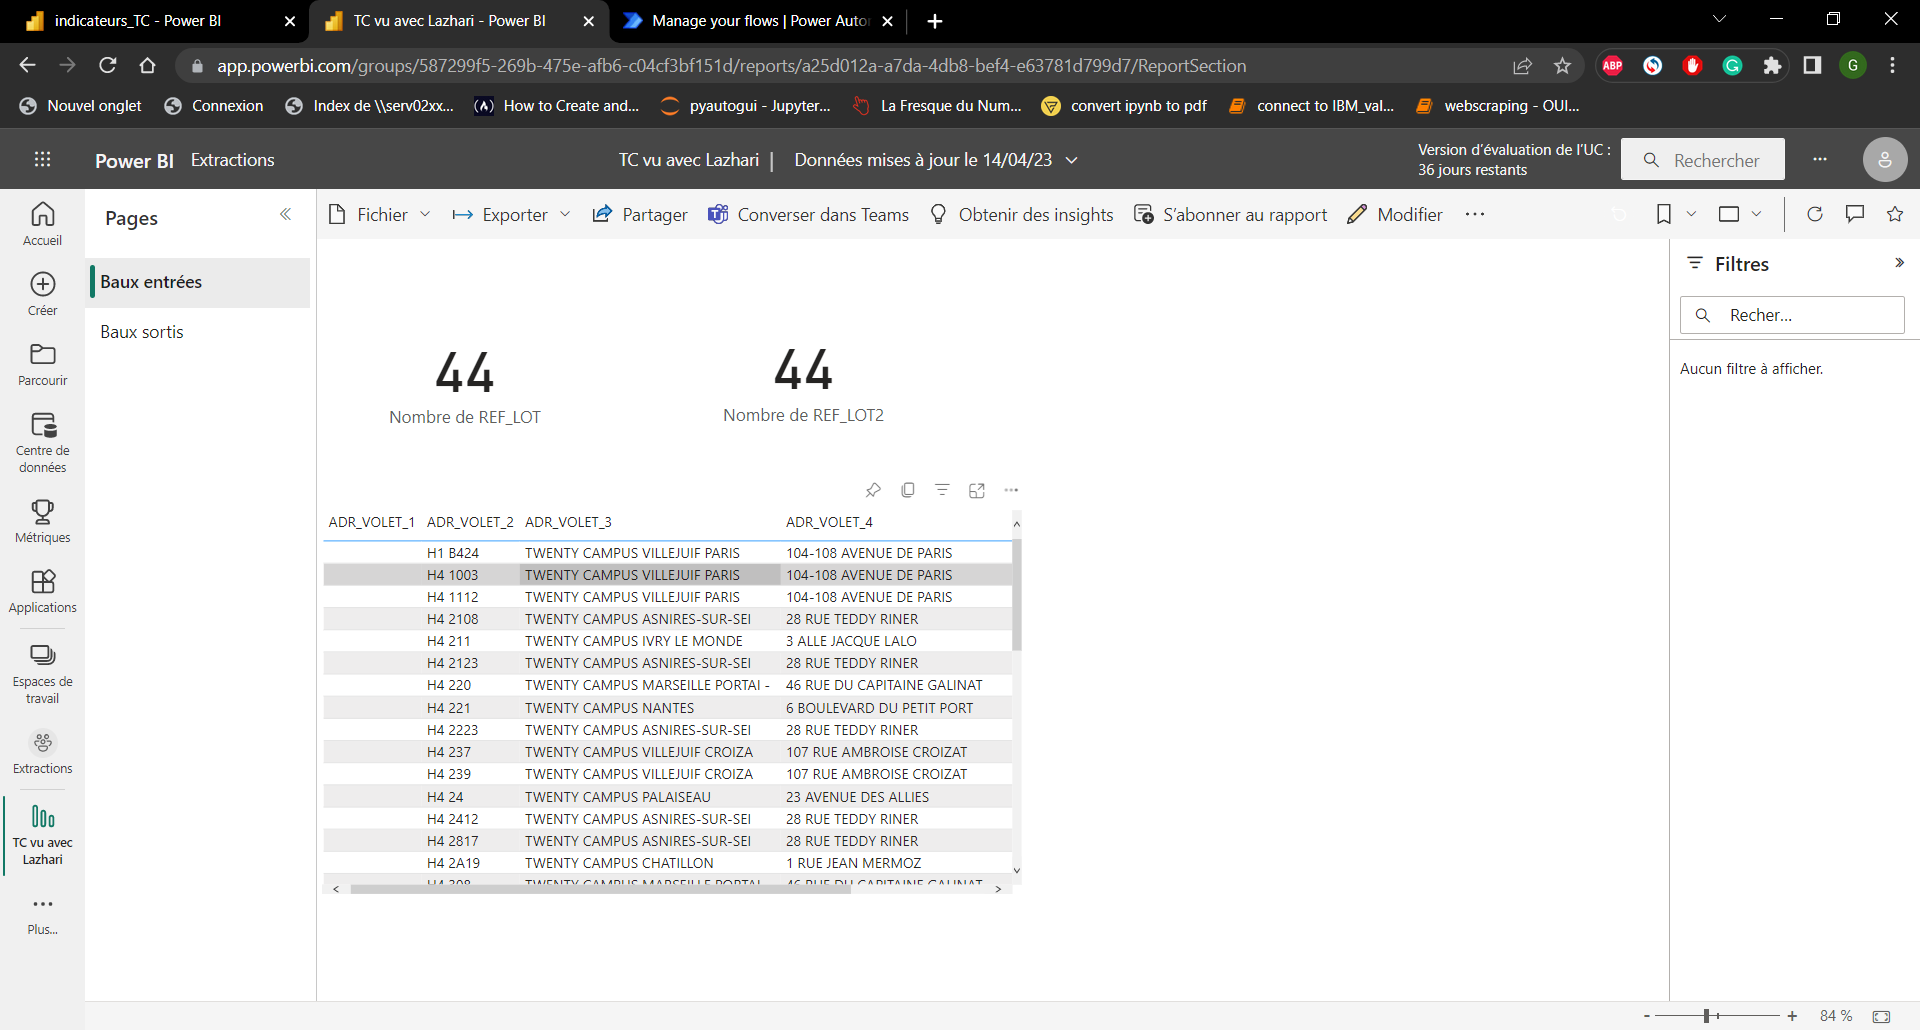Zoom in with the plus button
Viewport: 1920px width, 1030px height.
click(1792, 1016)
